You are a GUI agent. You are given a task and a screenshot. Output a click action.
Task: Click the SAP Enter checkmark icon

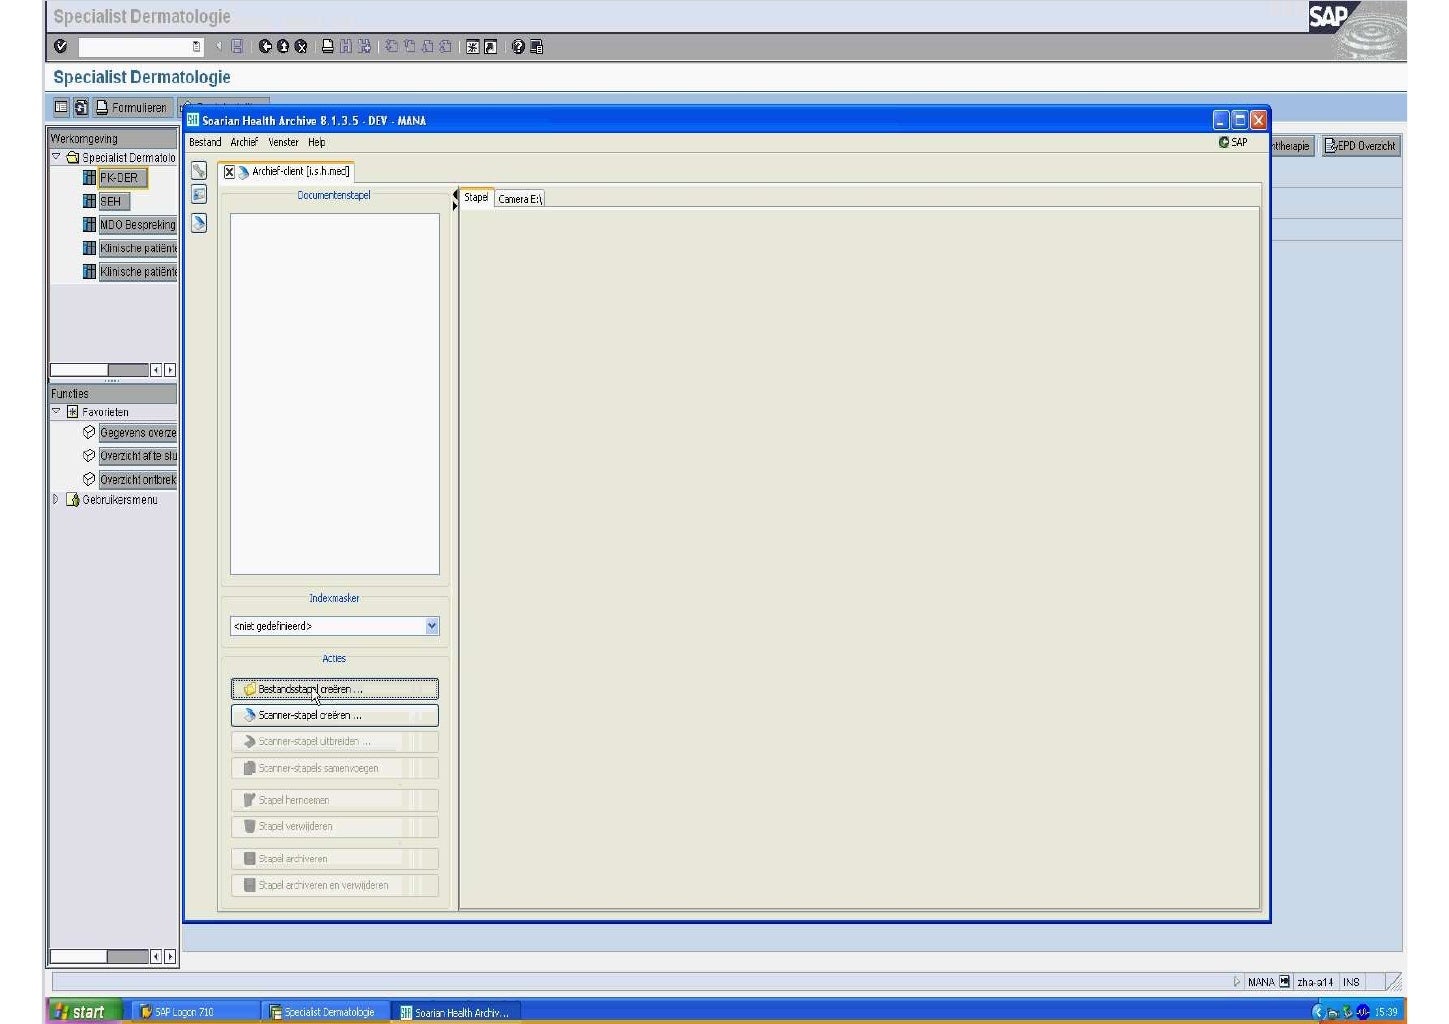click(61, 46)
